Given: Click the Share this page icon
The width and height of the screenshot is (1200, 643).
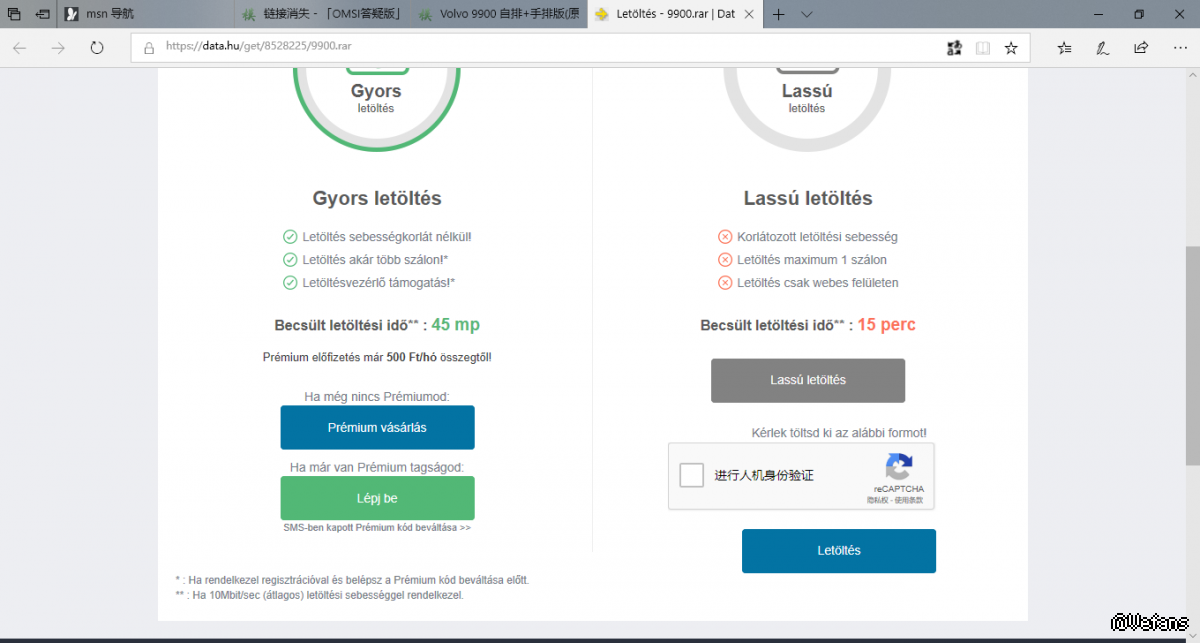Looking at the screenshot, I should click(1140, 47).
